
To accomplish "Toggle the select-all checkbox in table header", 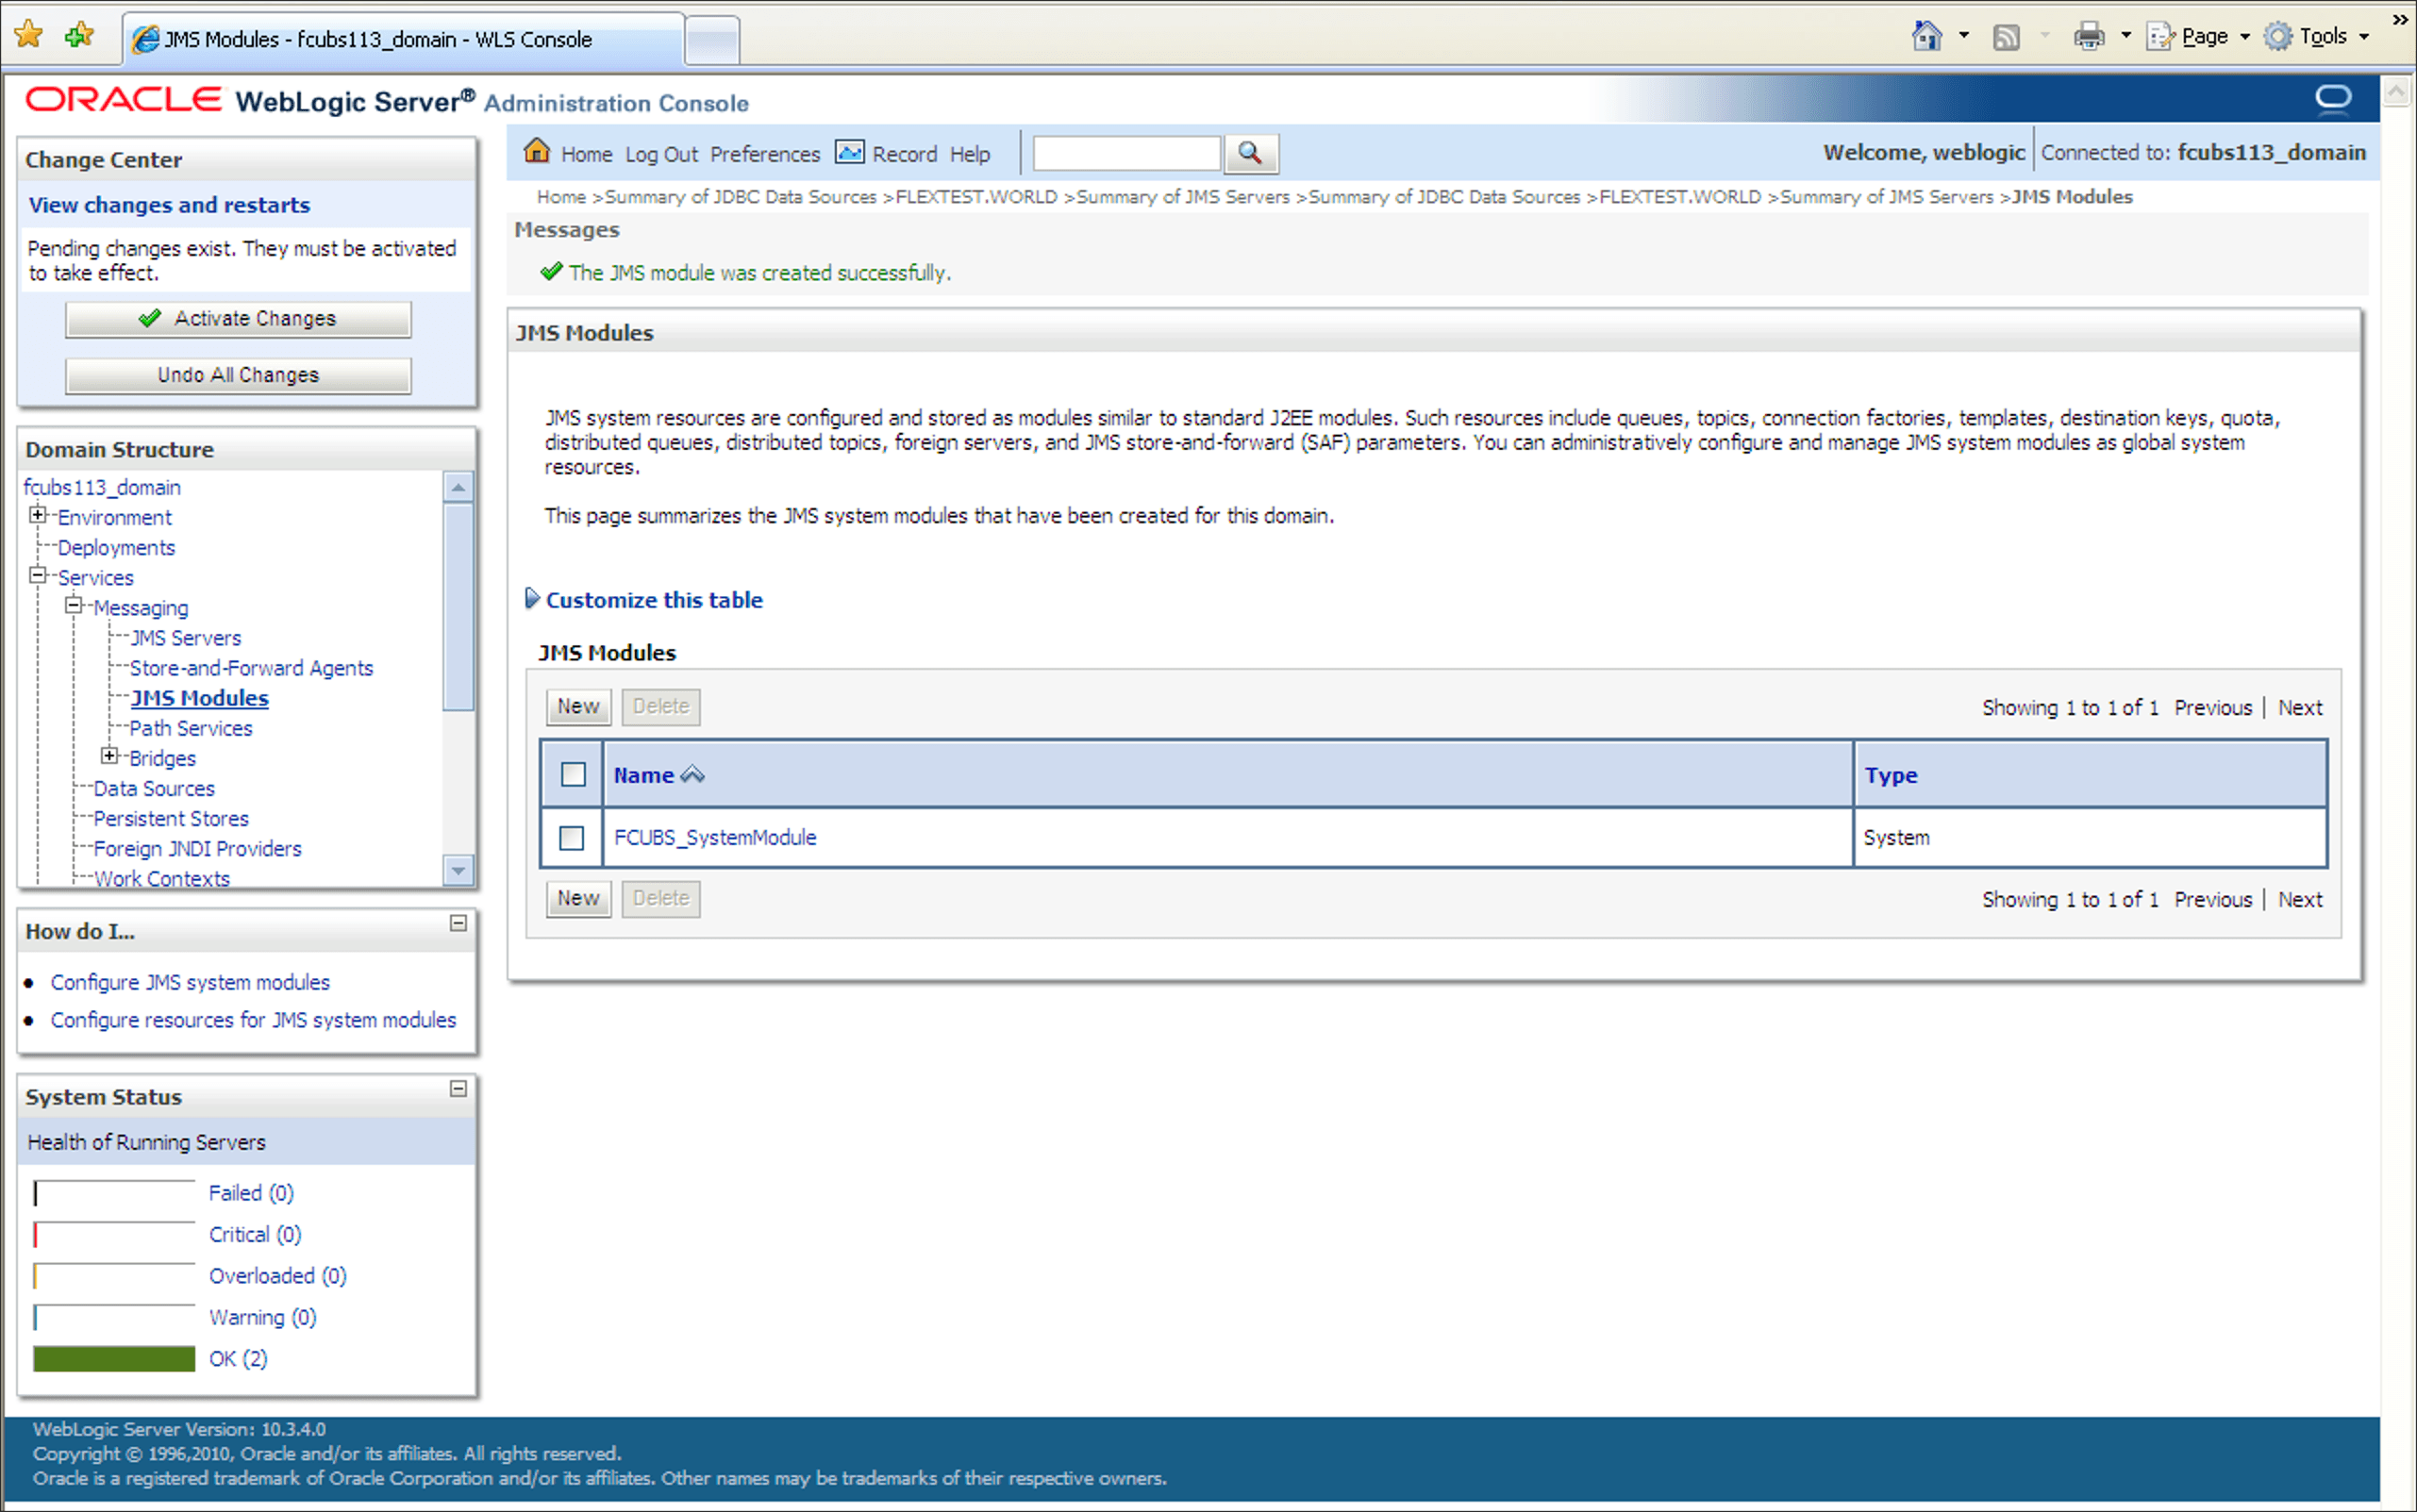I will 573,775.
